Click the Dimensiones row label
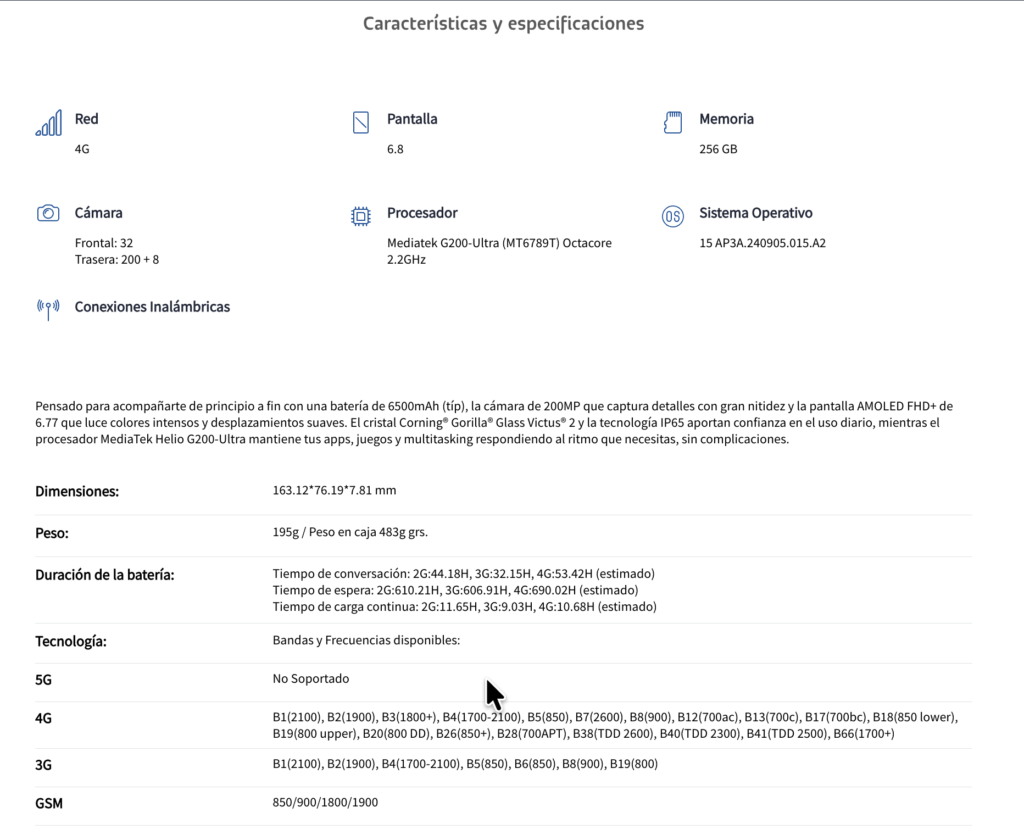 pos(77,491)
